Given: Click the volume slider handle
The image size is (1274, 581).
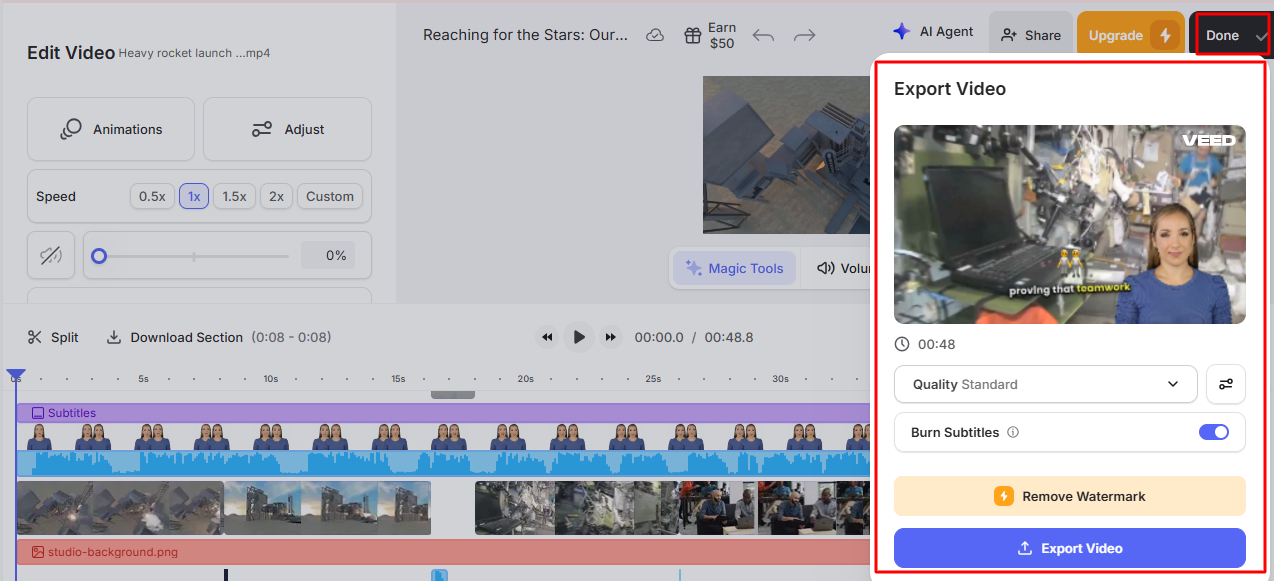Looking at the screenshot, I should pyautogui.click(x=99, y=255).
